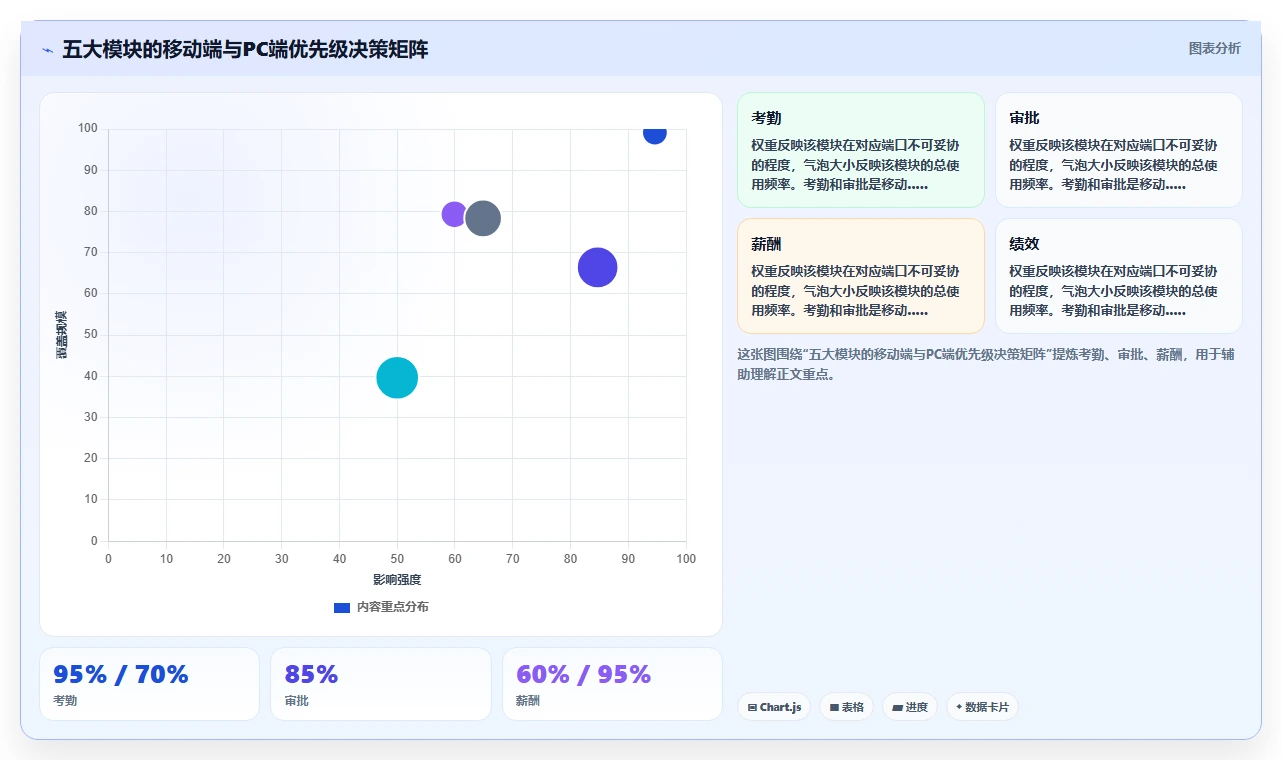The image size is (1282, 760).
Task: Click the 95% / 70% 考勤 stat card
Action: pyautogui.click(x=149, y=684)
